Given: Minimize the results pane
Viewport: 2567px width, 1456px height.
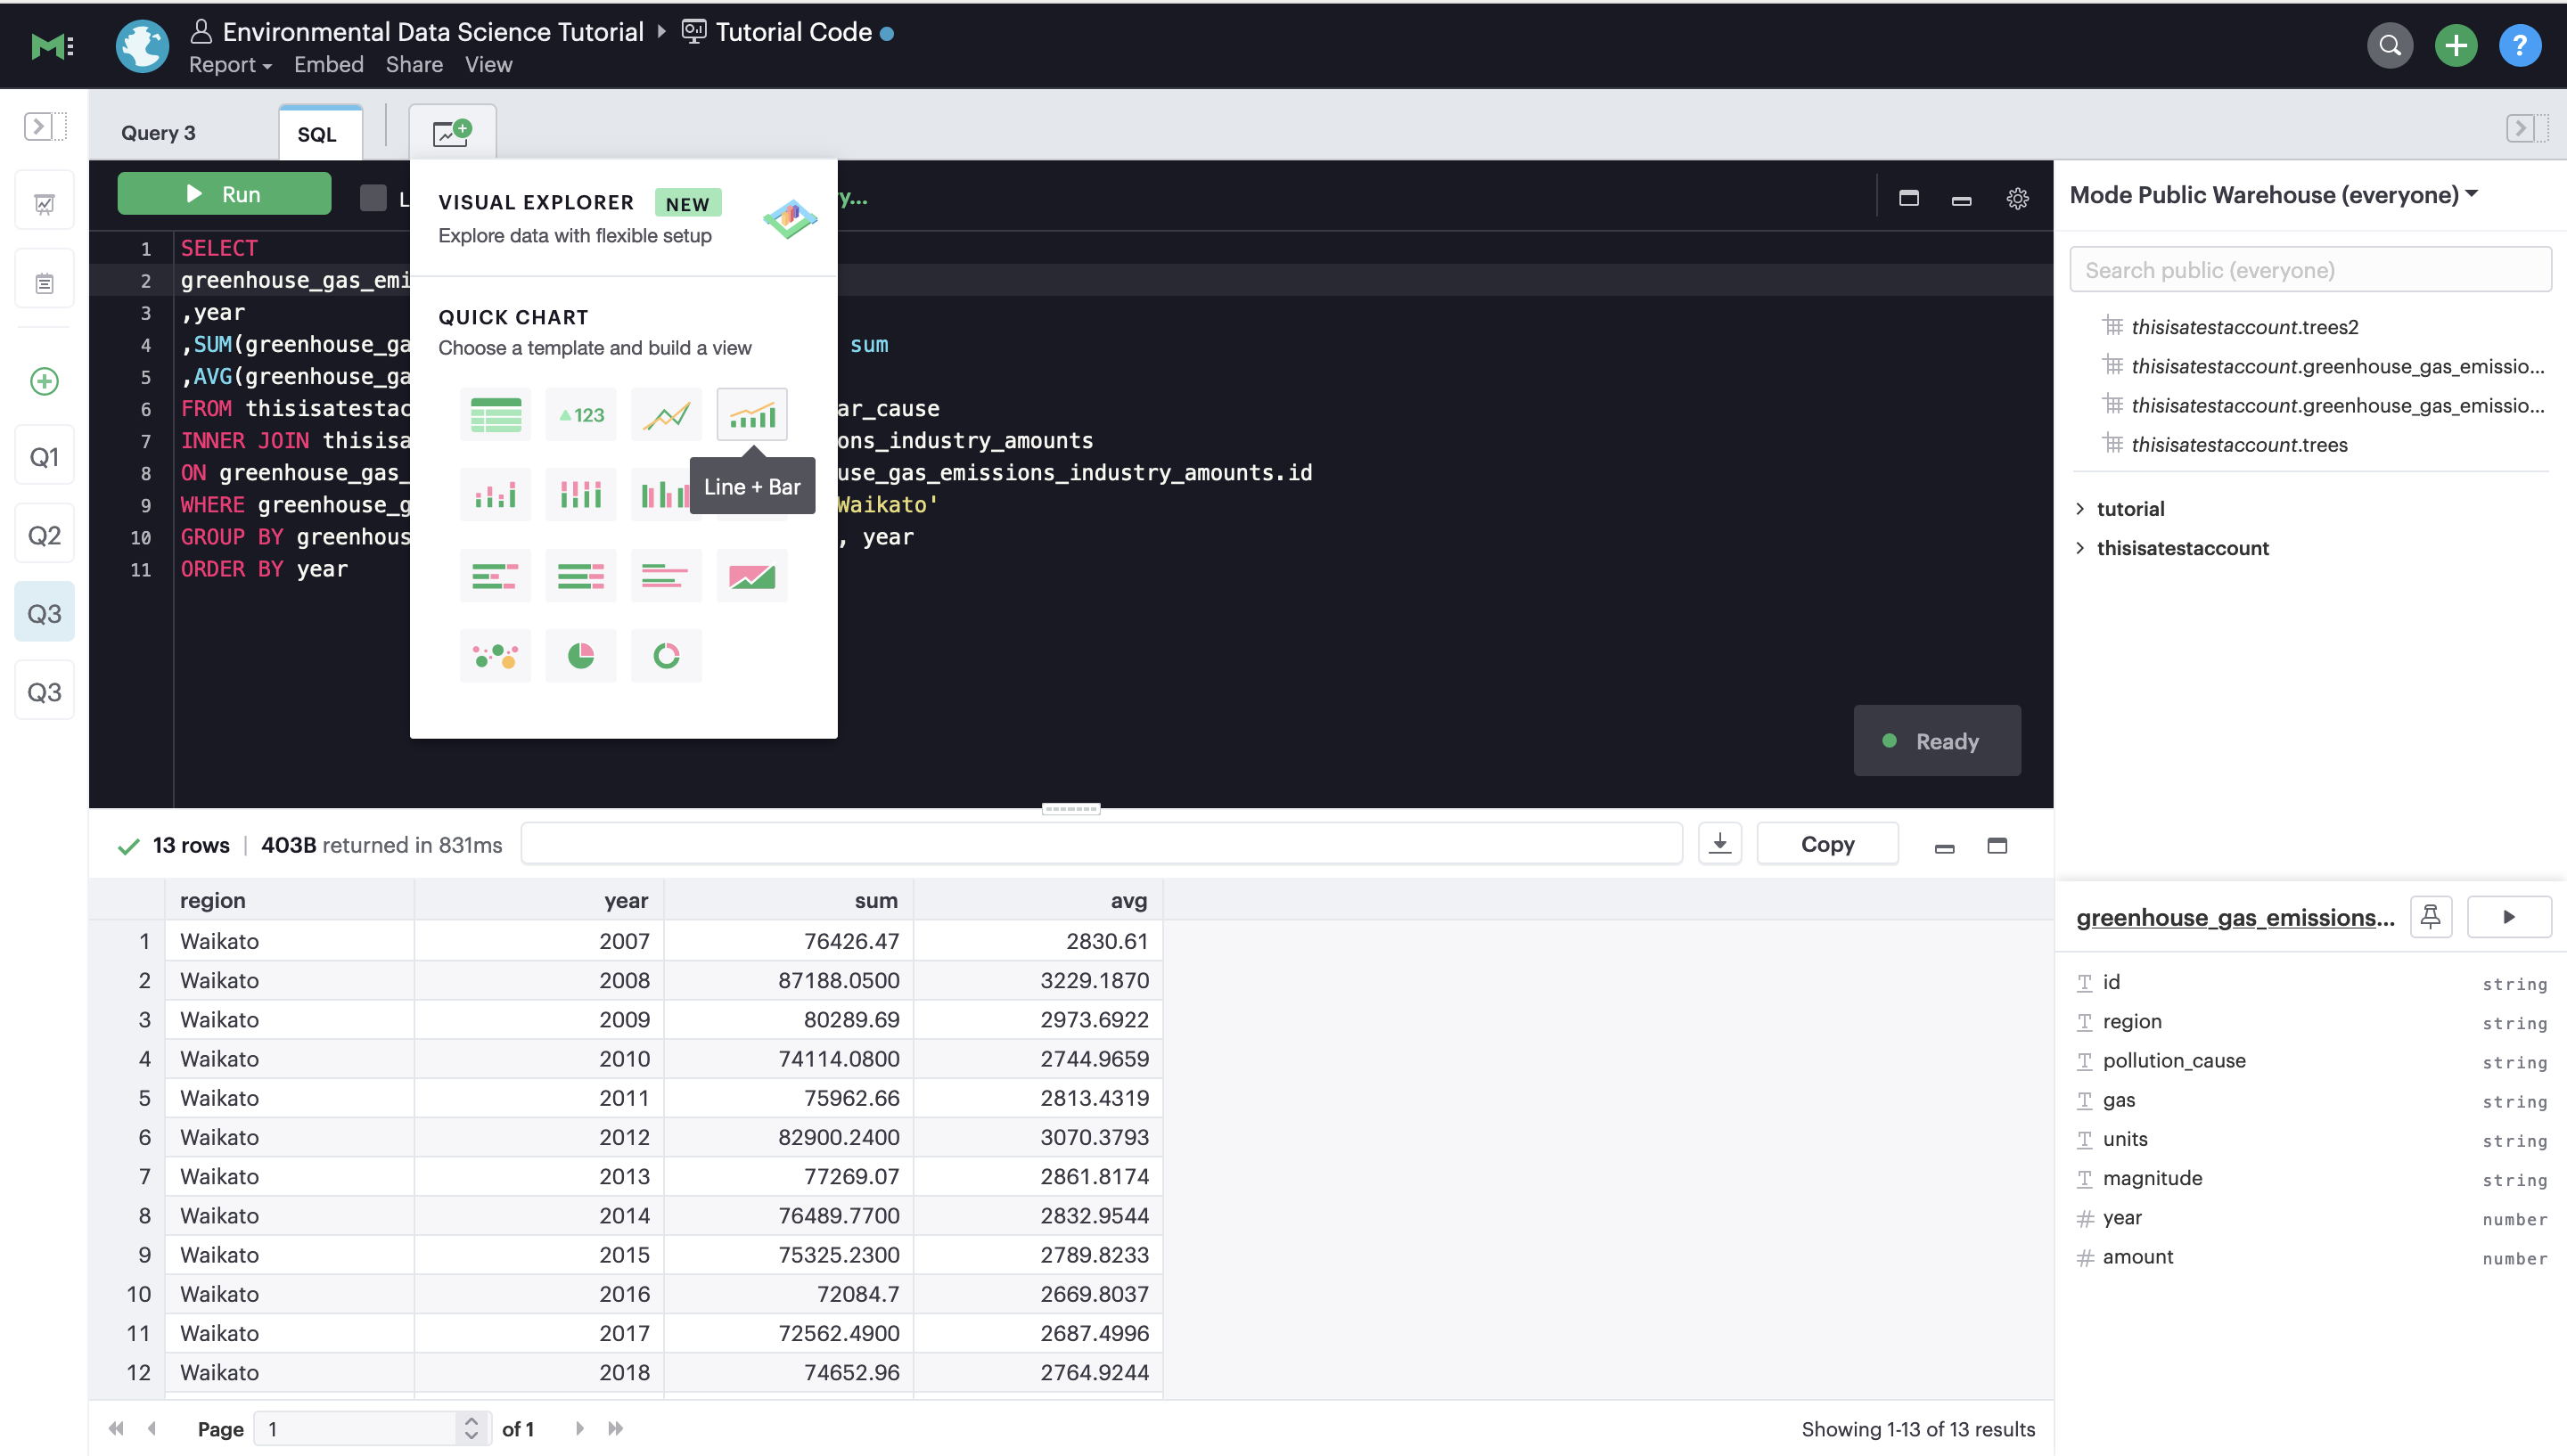Looking at the screenshot, I should pos(1944,848).
